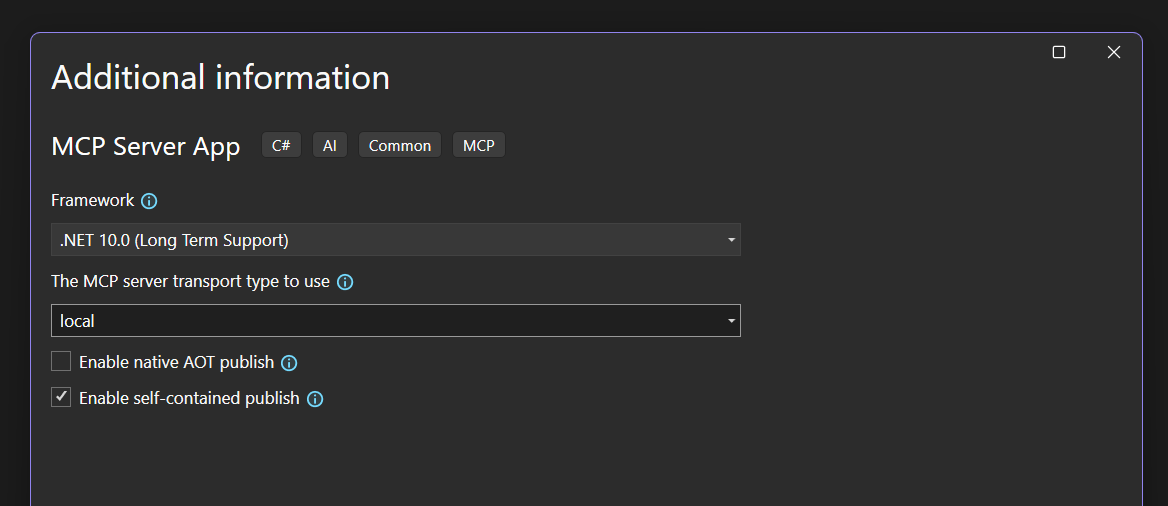The height and width of the screenshot is (506, 1168).
Task: Click the AI tag
Action: (x=330, y=145)
